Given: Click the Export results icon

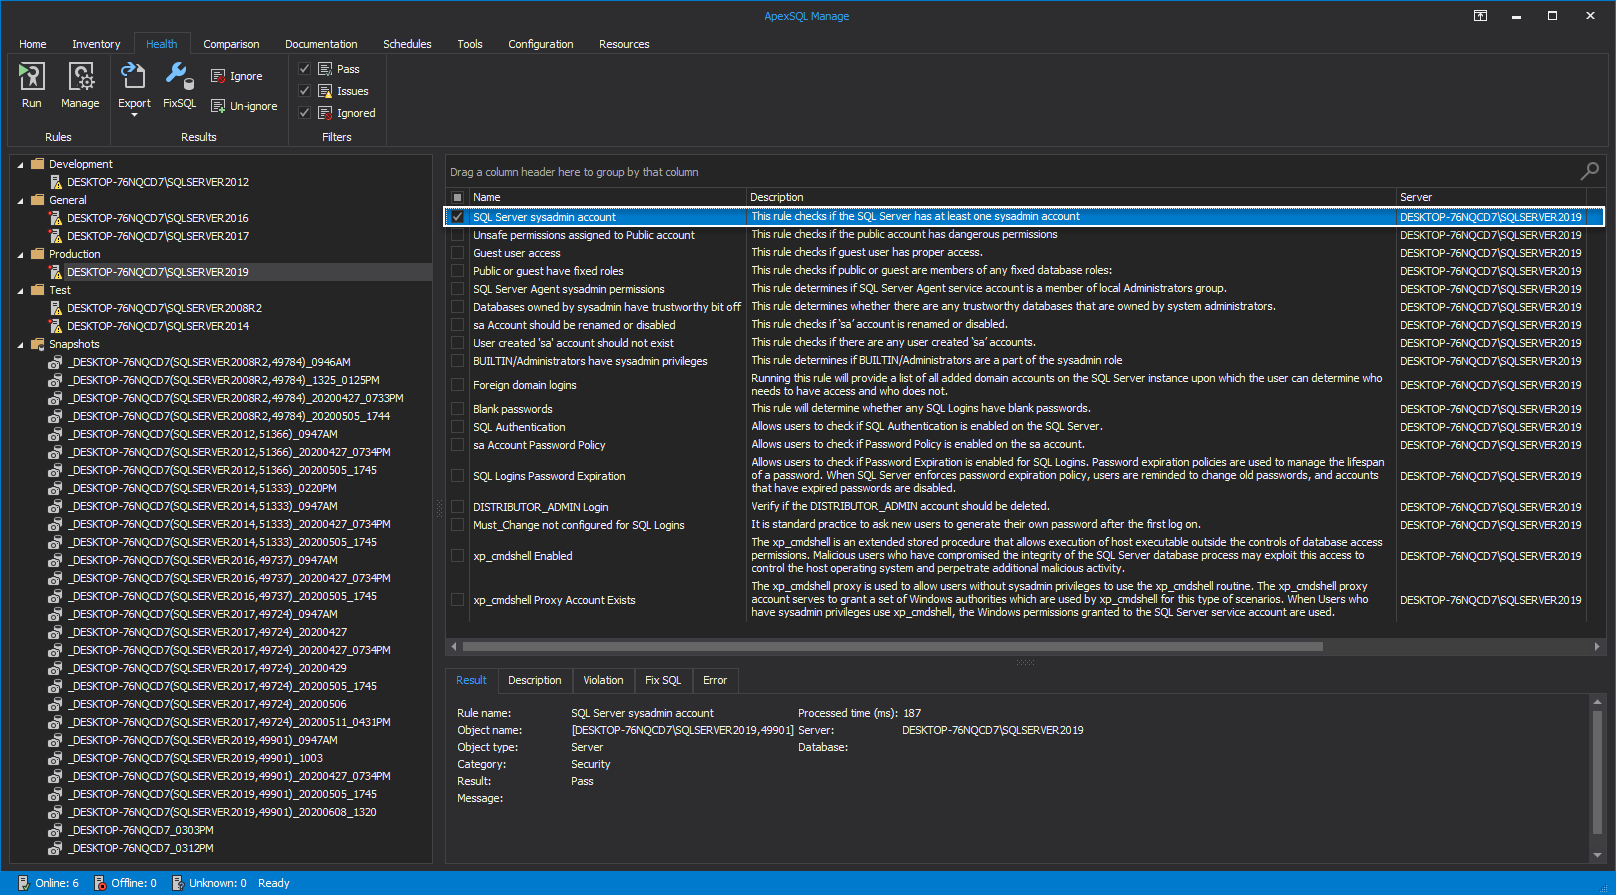Looking at the screenshot, I should (134, 76).
